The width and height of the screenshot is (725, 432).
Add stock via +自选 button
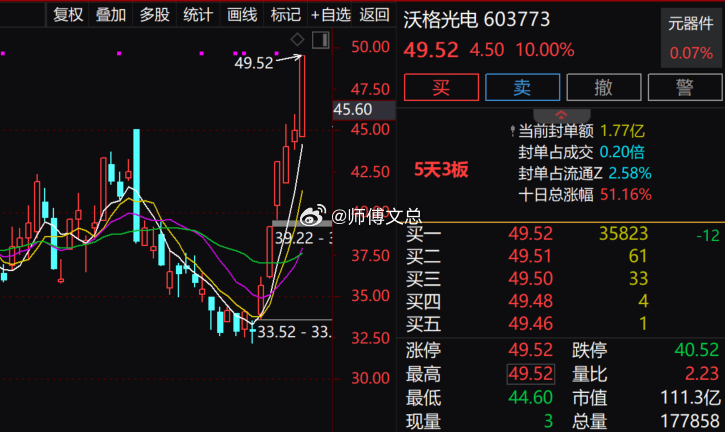click(331, 14)
